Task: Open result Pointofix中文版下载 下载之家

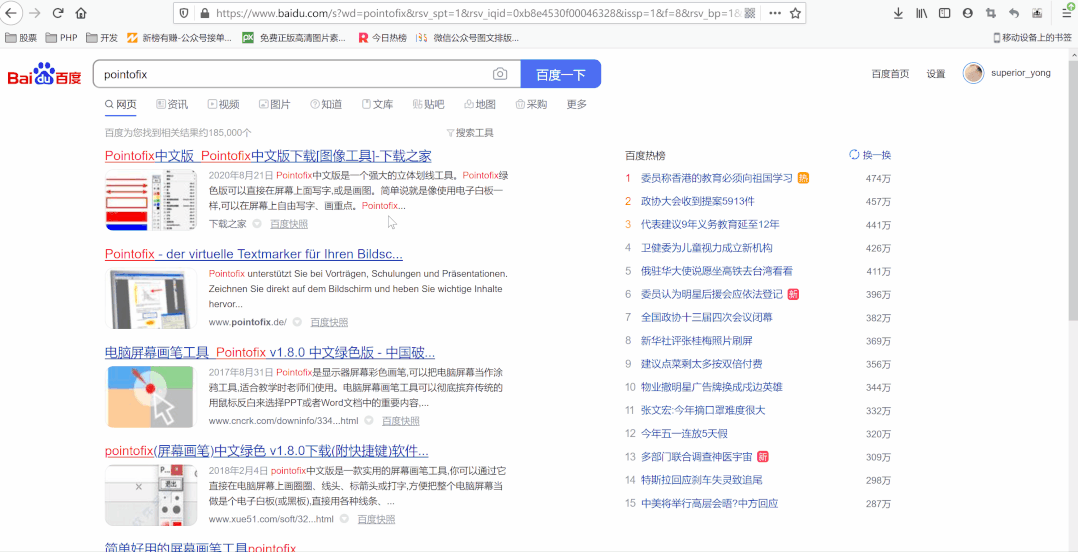Action: click(x=268, y=156)
